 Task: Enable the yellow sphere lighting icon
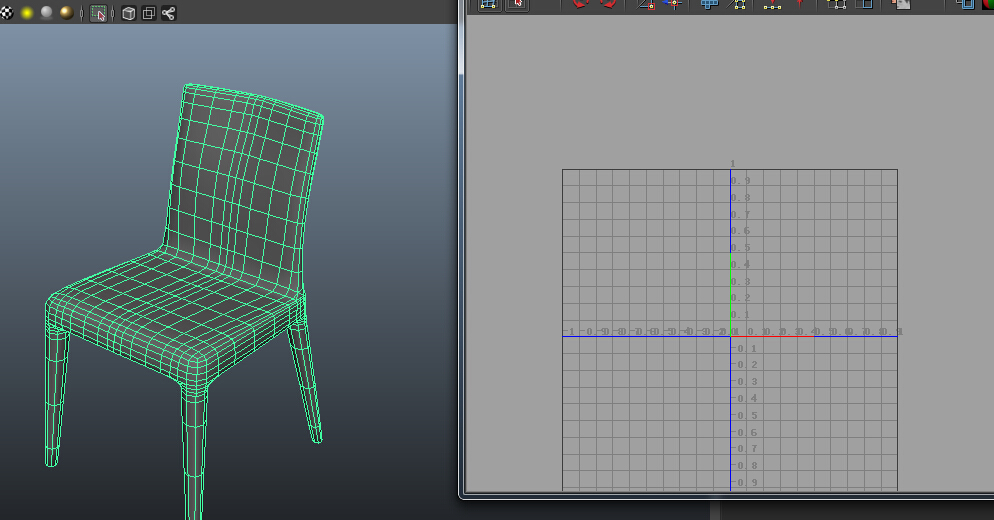pos(27,13)
